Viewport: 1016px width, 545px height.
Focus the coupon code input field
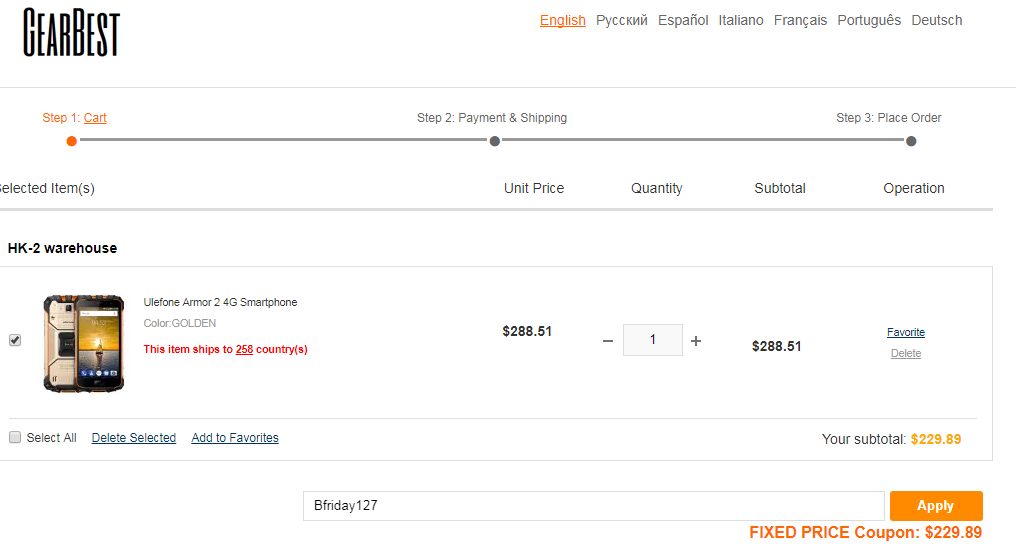point(594,506)
